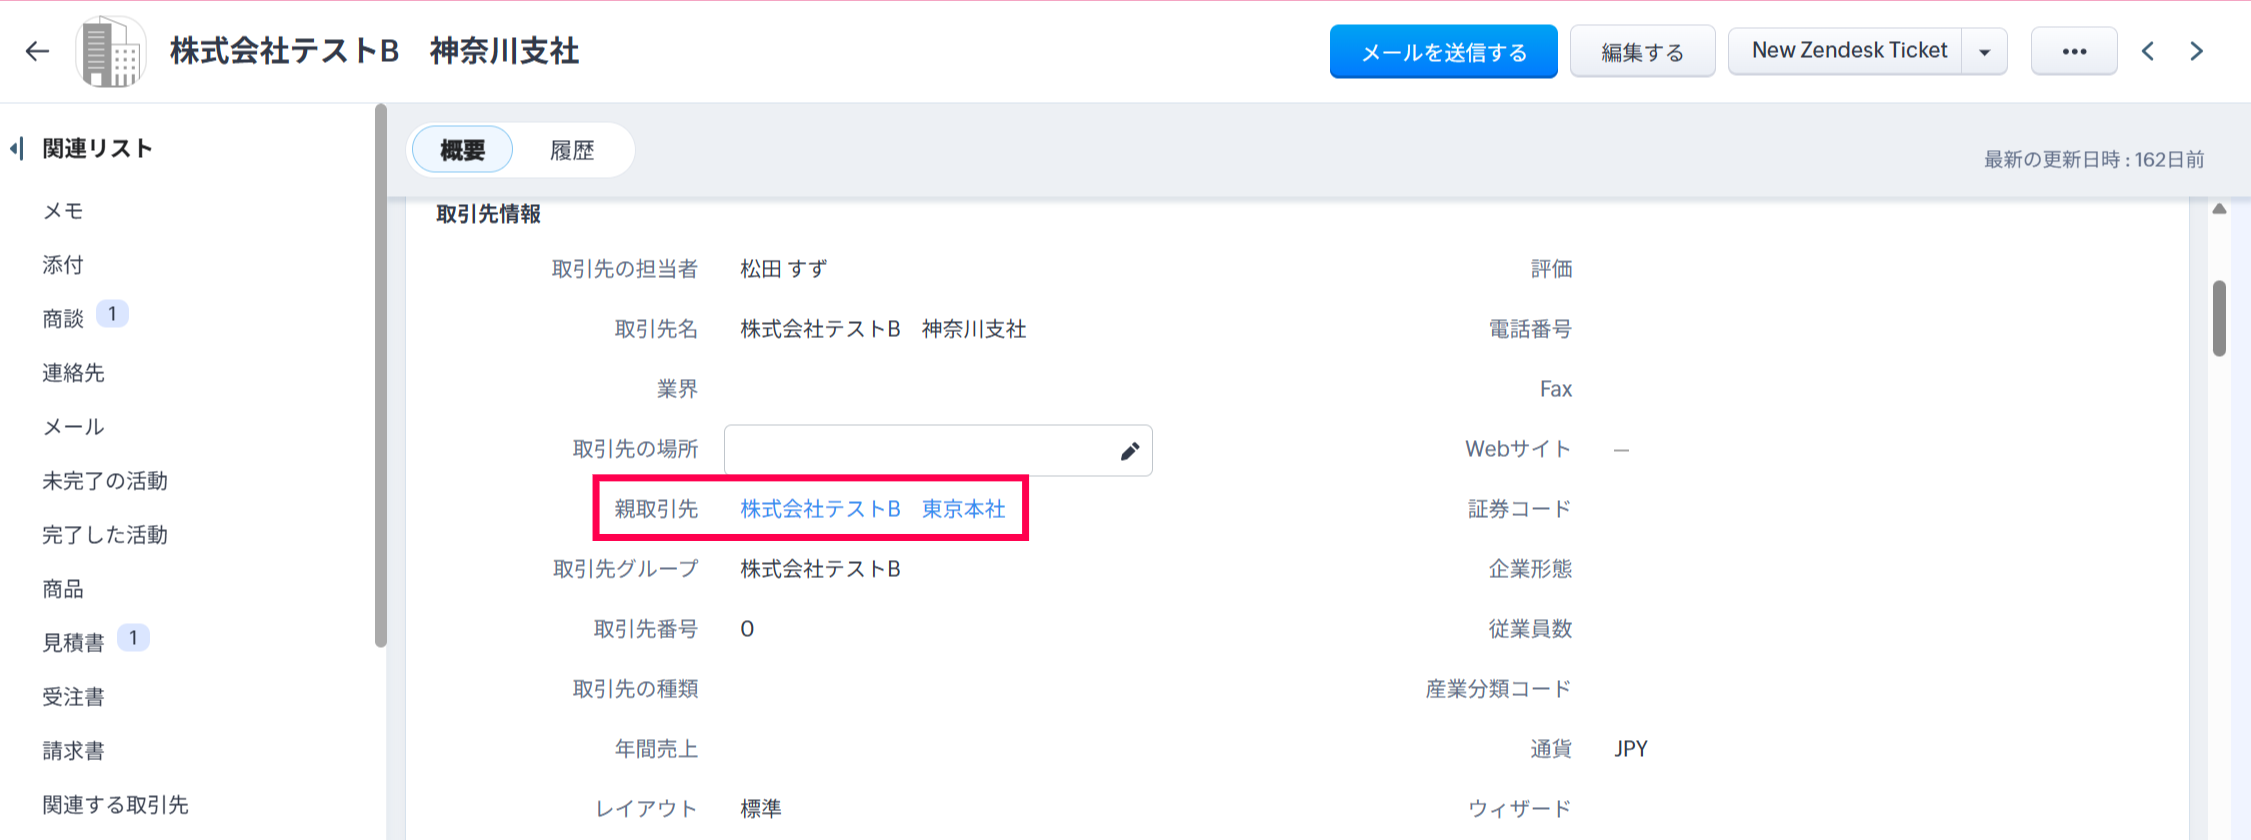Select the 概要 tab
2251x840 pixels.
462,150
